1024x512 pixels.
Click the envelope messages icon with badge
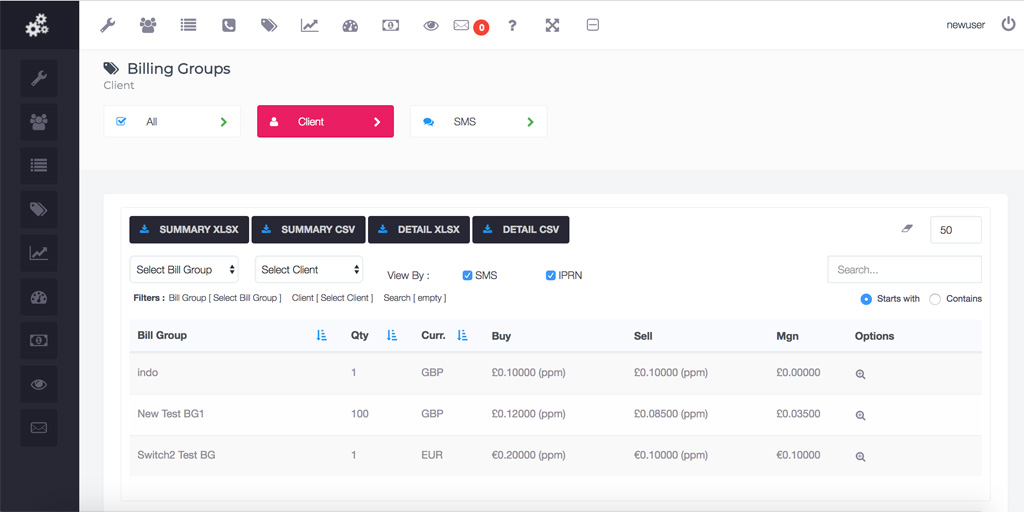[462, 25]
